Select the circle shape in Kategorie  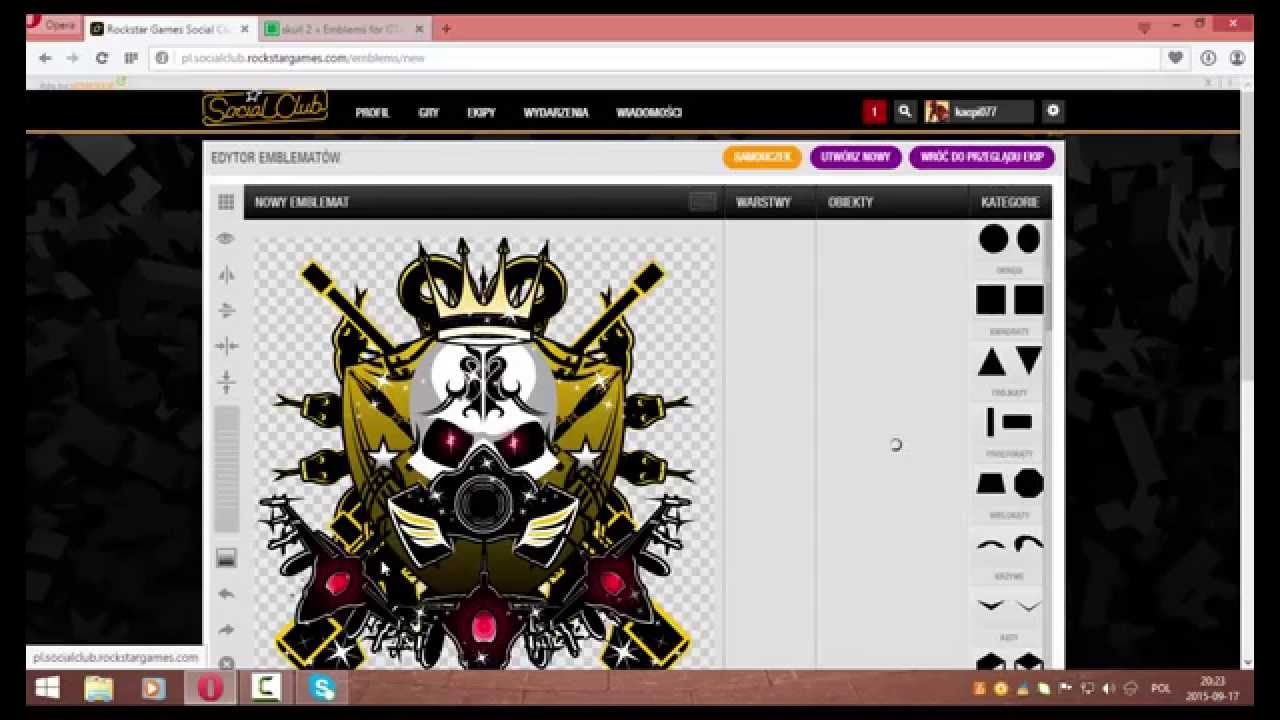click(993, 239)
